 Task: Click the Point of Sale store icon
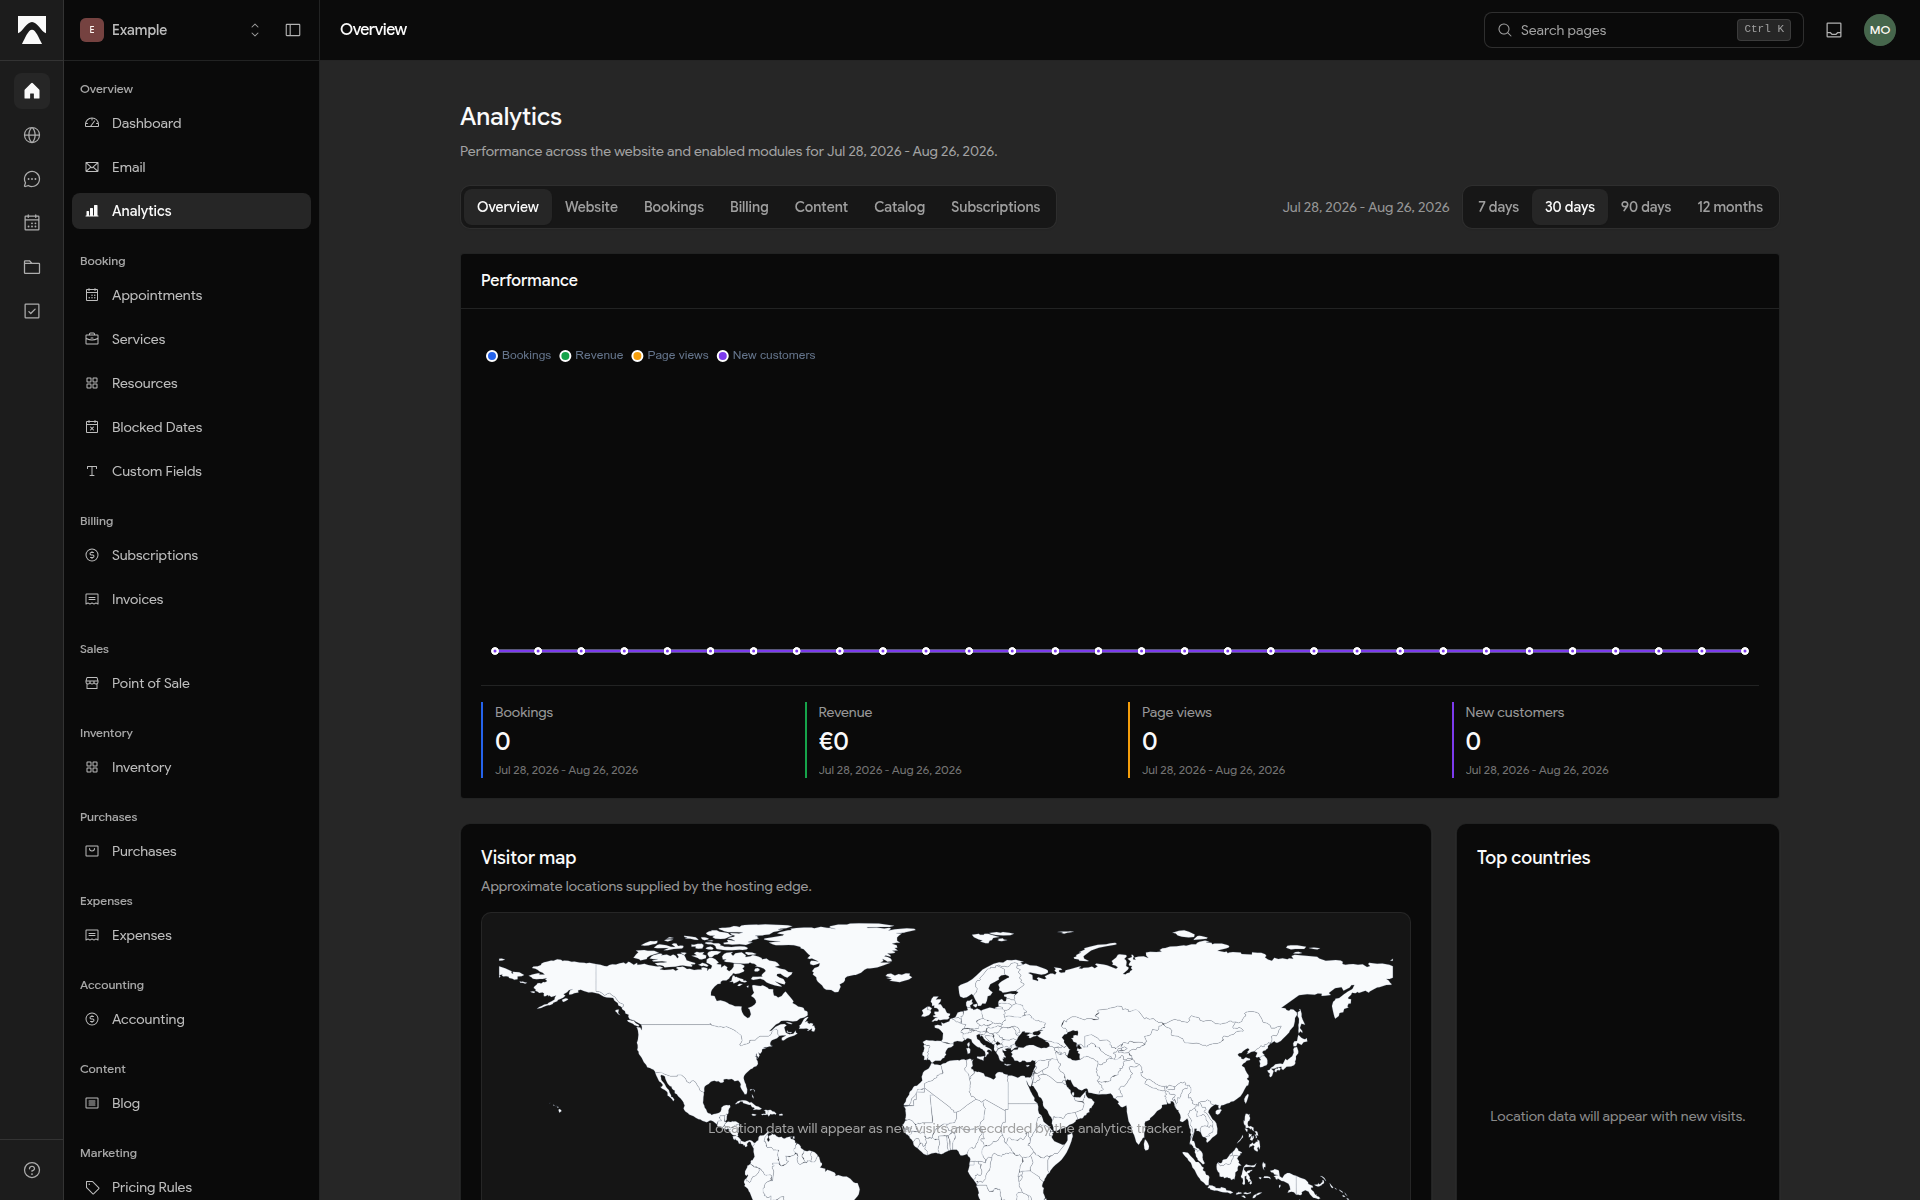tap(92, 683)
